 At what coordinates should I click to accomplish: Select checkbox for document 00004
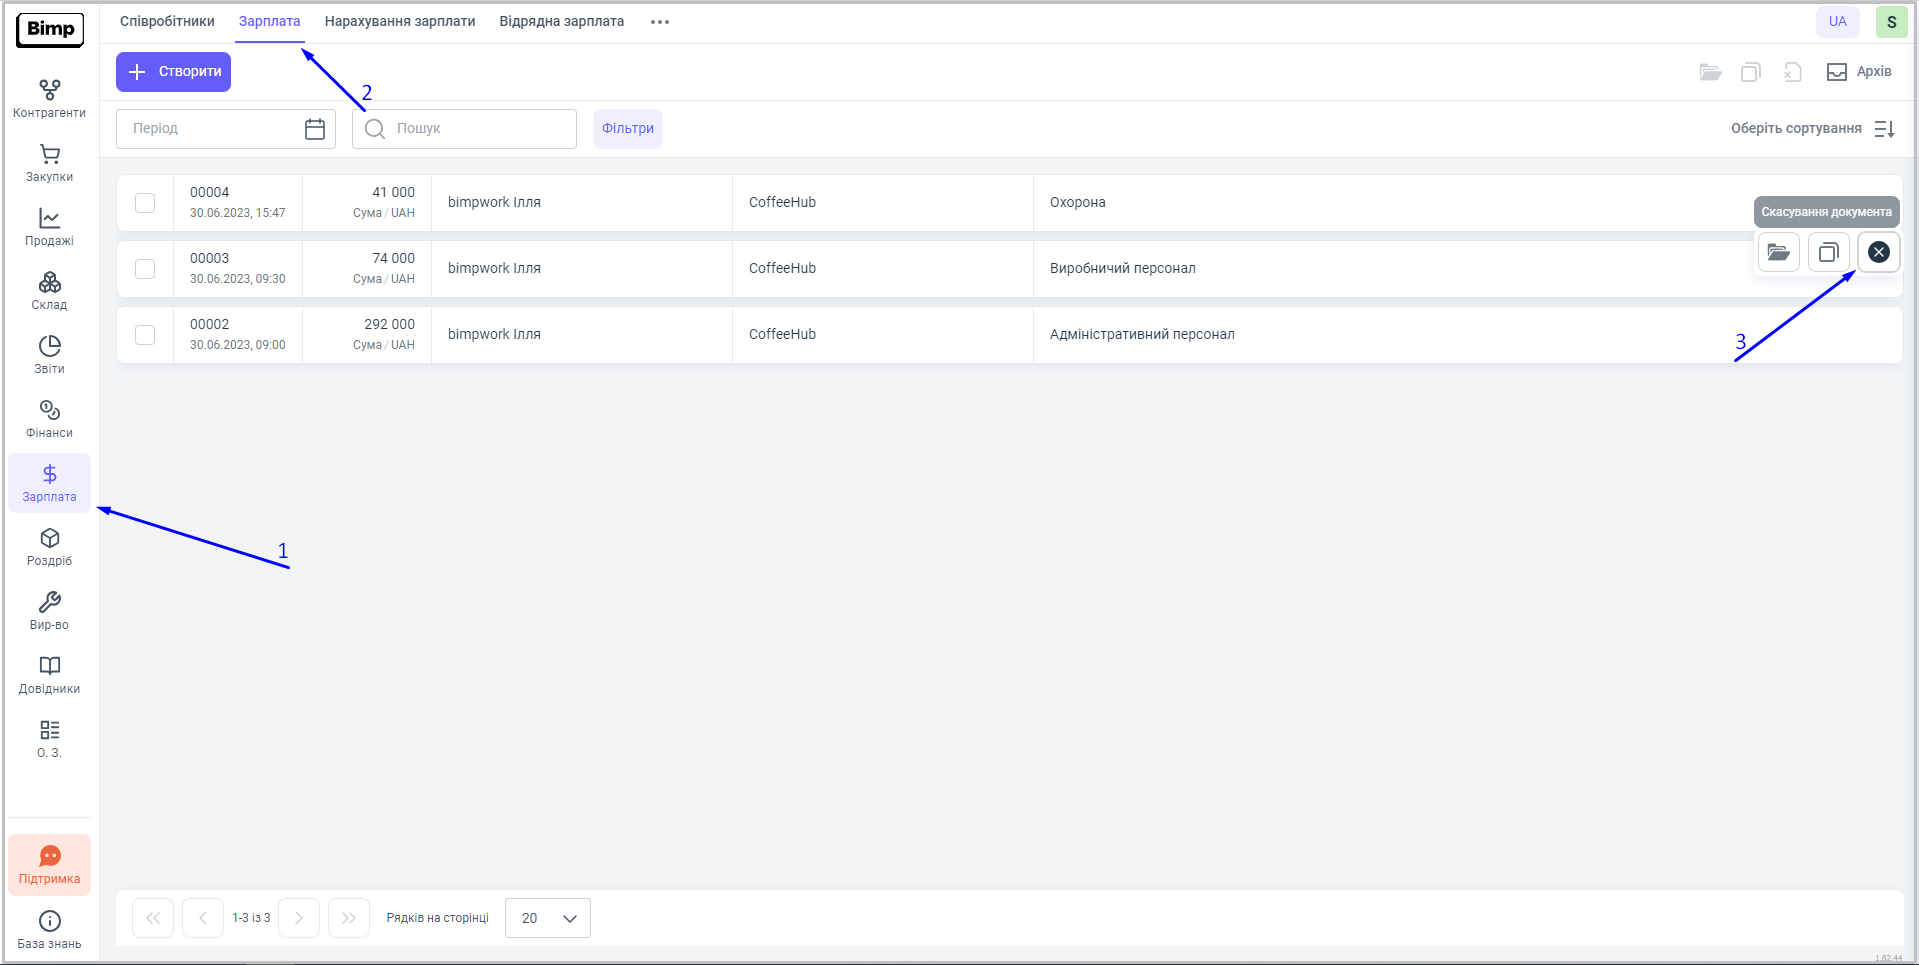pyautogui.click(x=145, y=203)
